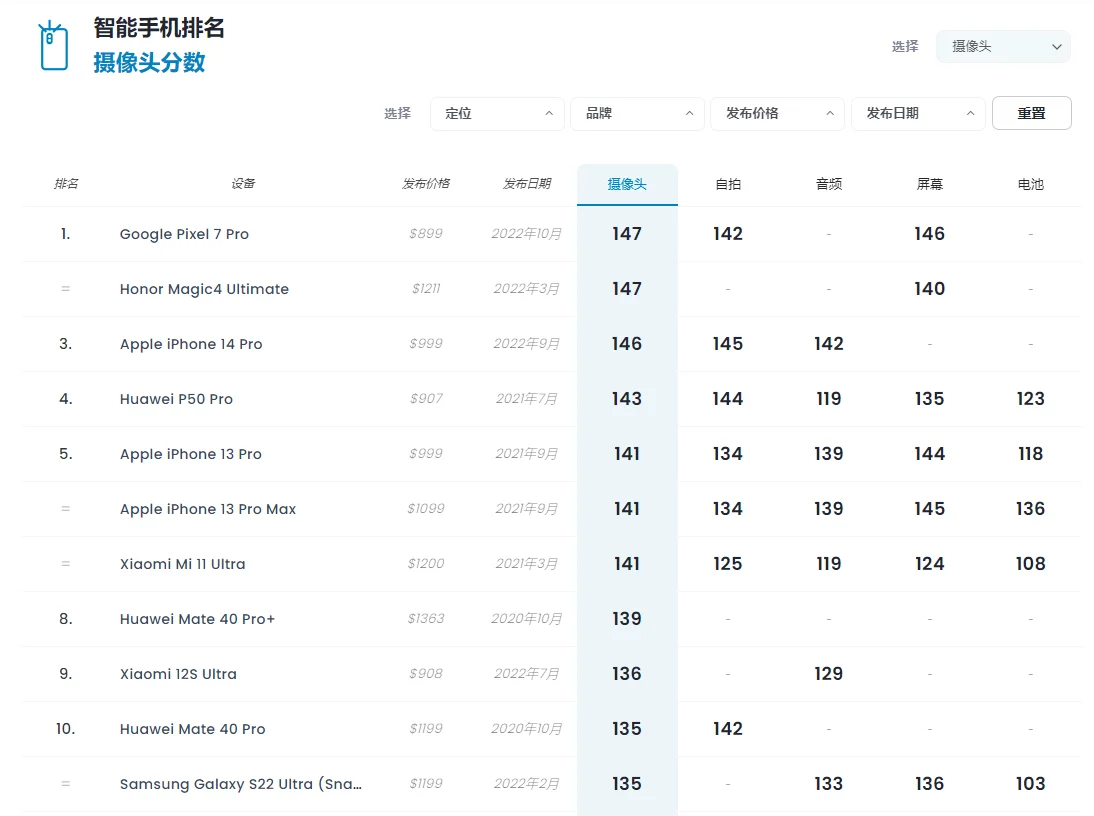The height and width of the screenshot is (816, 1094).
Task: Click the smartphone ranking logo icon
Action: click(54, 46)
